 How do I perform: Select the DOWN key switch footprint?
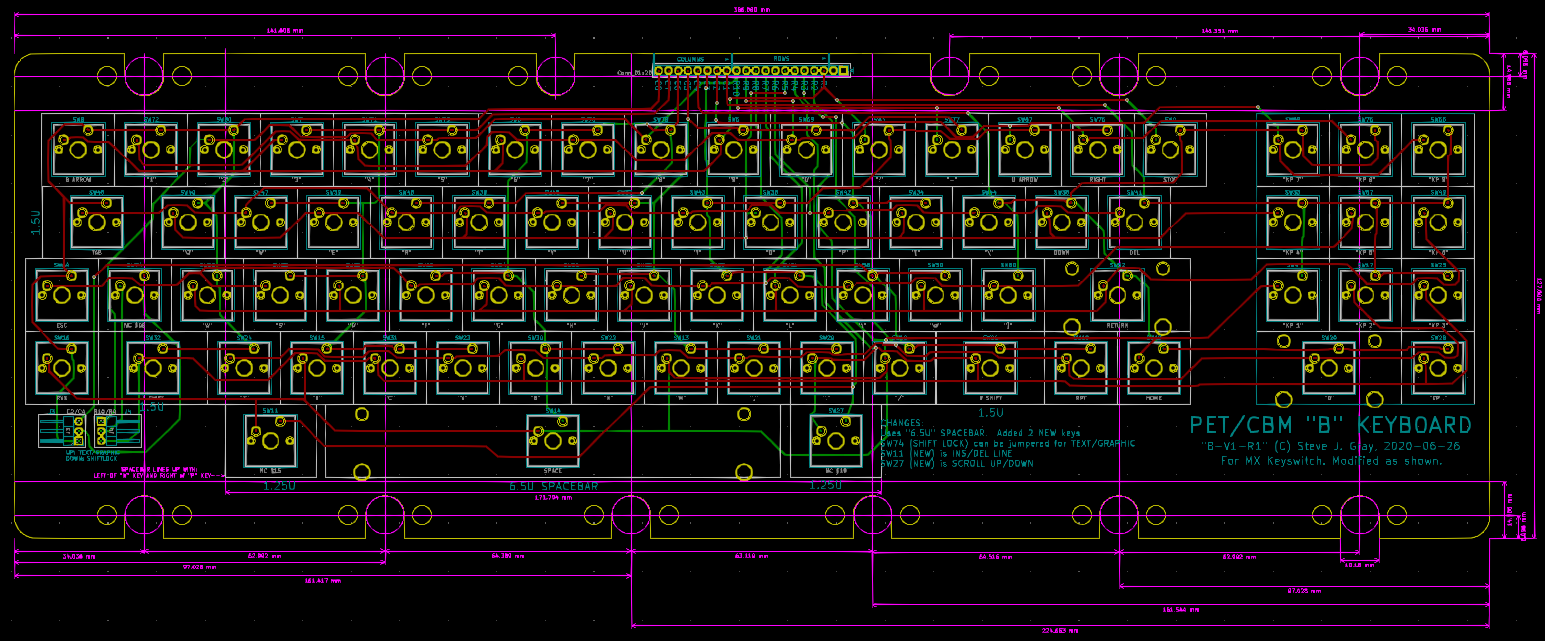(x=1061, y=221)
